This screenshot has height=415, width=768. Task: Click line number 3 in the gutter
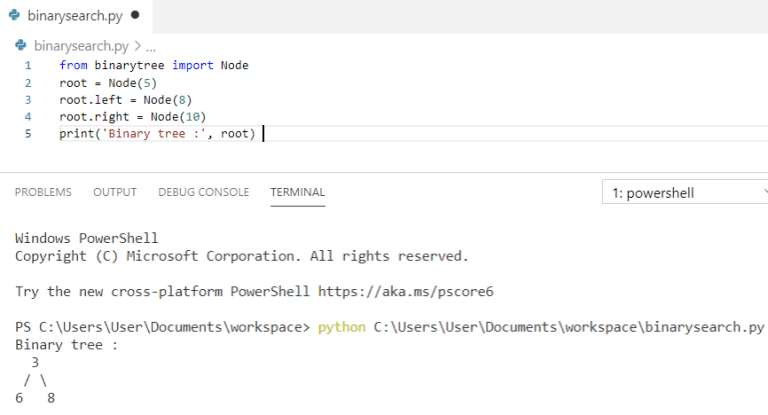pyautogui.click(x=28, y=100)
